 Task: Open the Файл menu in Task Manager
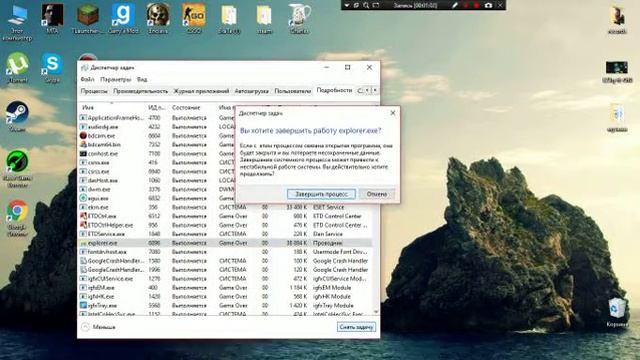pyautogui.click(x=87, y=79)
